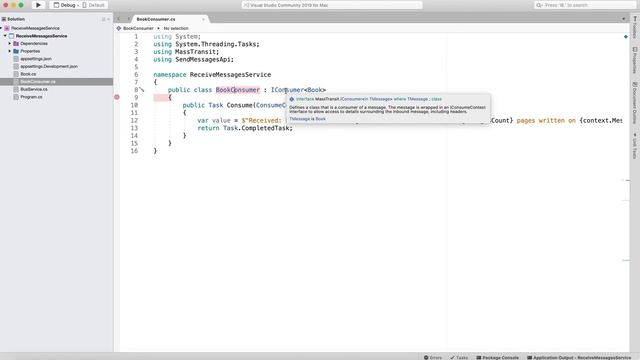The height and width of the screenshot is (360, 640).
Task: Open the document tab list dropdown
Action: click(623, 19)
